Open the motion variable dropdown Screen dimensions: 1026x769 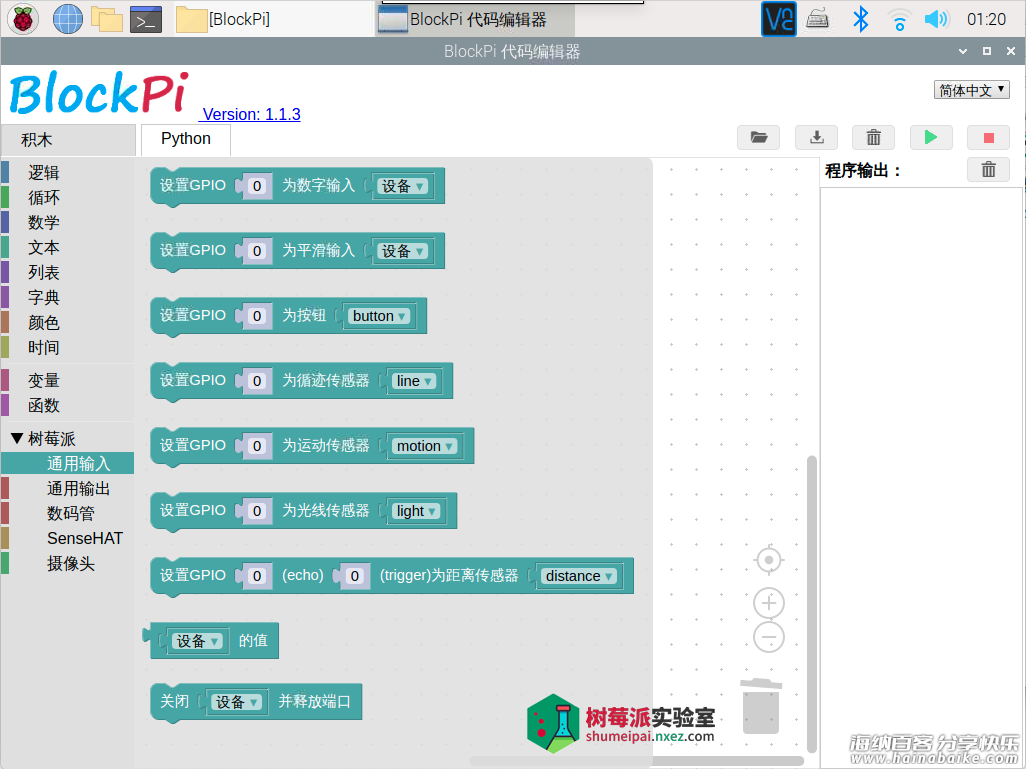coord(424,446)
